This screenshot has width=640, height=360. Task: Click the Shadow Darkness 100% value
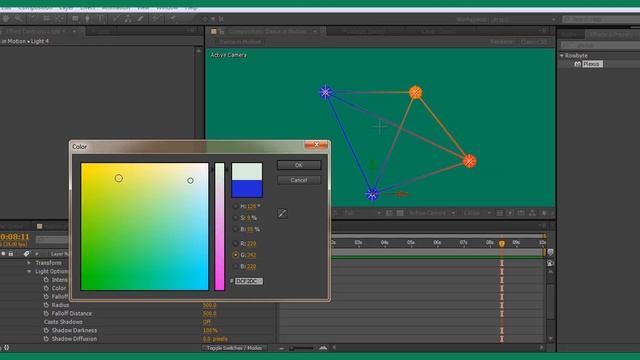tap(210, 331)
